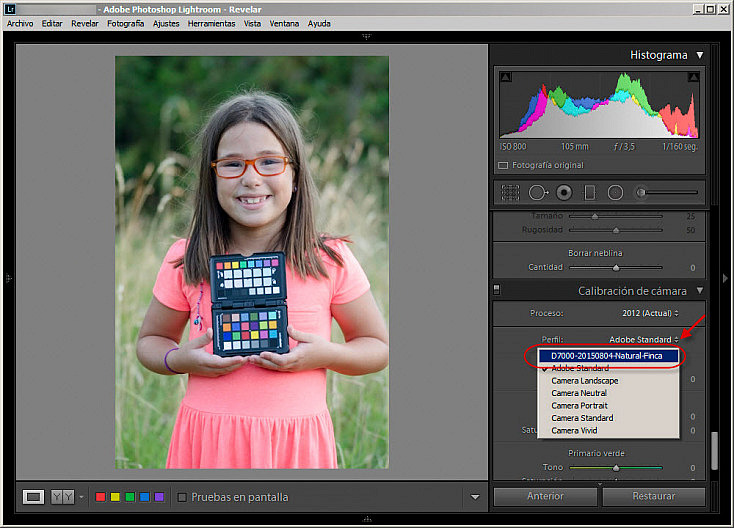Open the Revelar menu
This screenshot has height=528, width=734.
click(85, 23)
